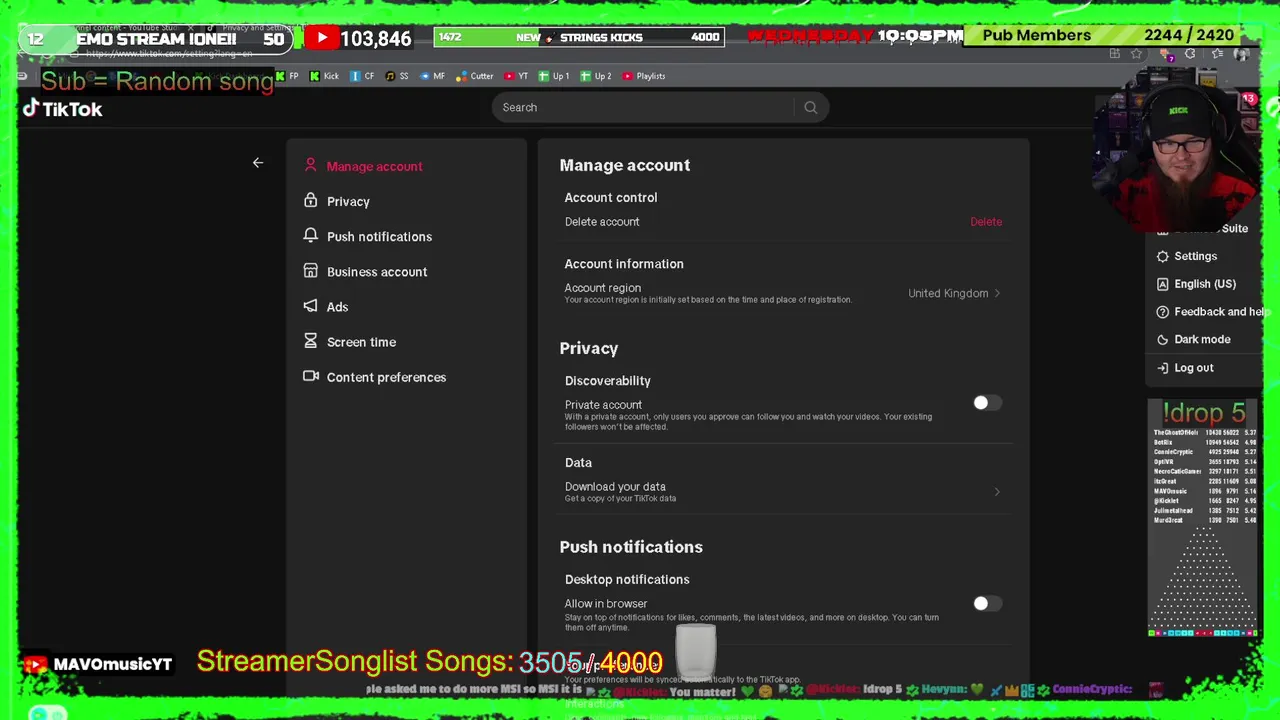Click the Privacy lock icon
This screenshot has height=720, width=1280.
point(310,201)
